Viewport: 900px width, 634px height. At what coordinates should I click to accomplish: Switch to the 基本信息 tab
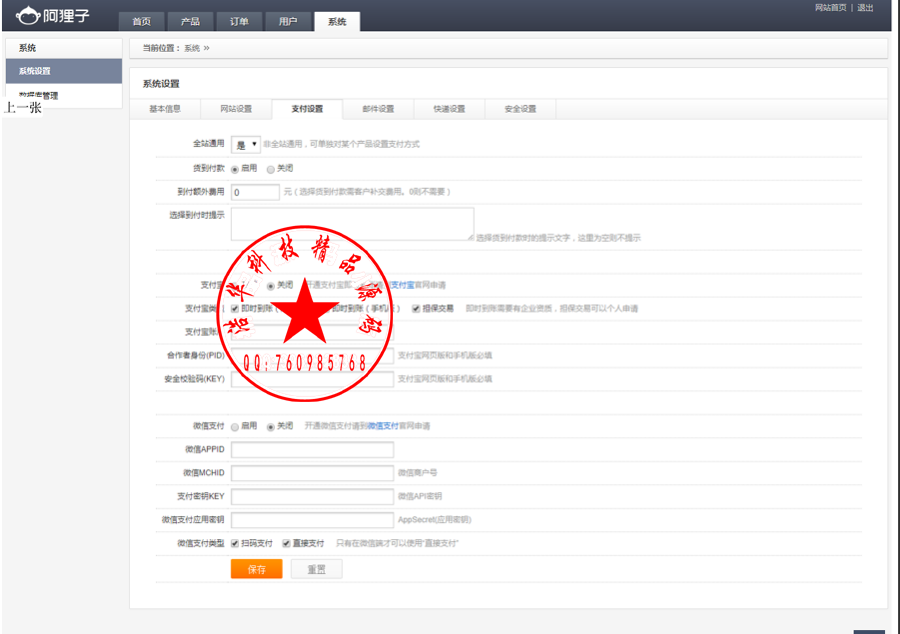(165, 109)
